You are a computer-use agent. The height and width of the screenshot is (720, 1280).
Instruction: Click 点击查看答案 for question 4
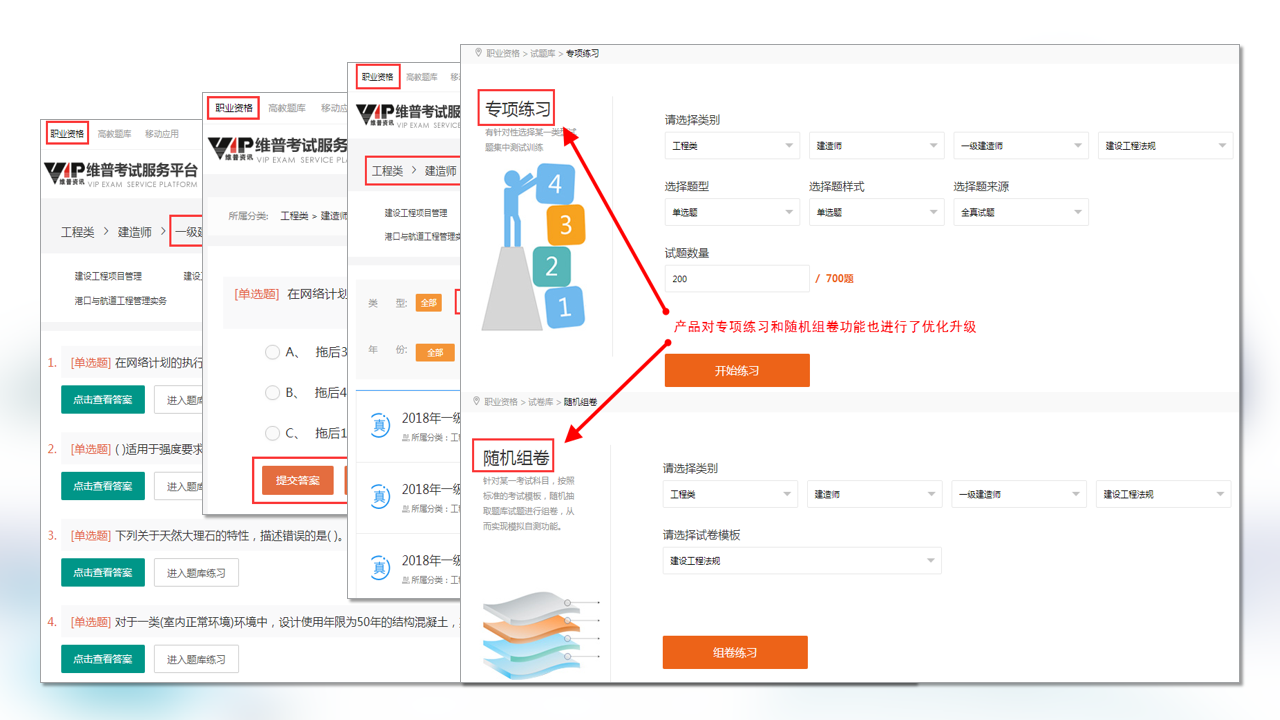tap(103, 659)
